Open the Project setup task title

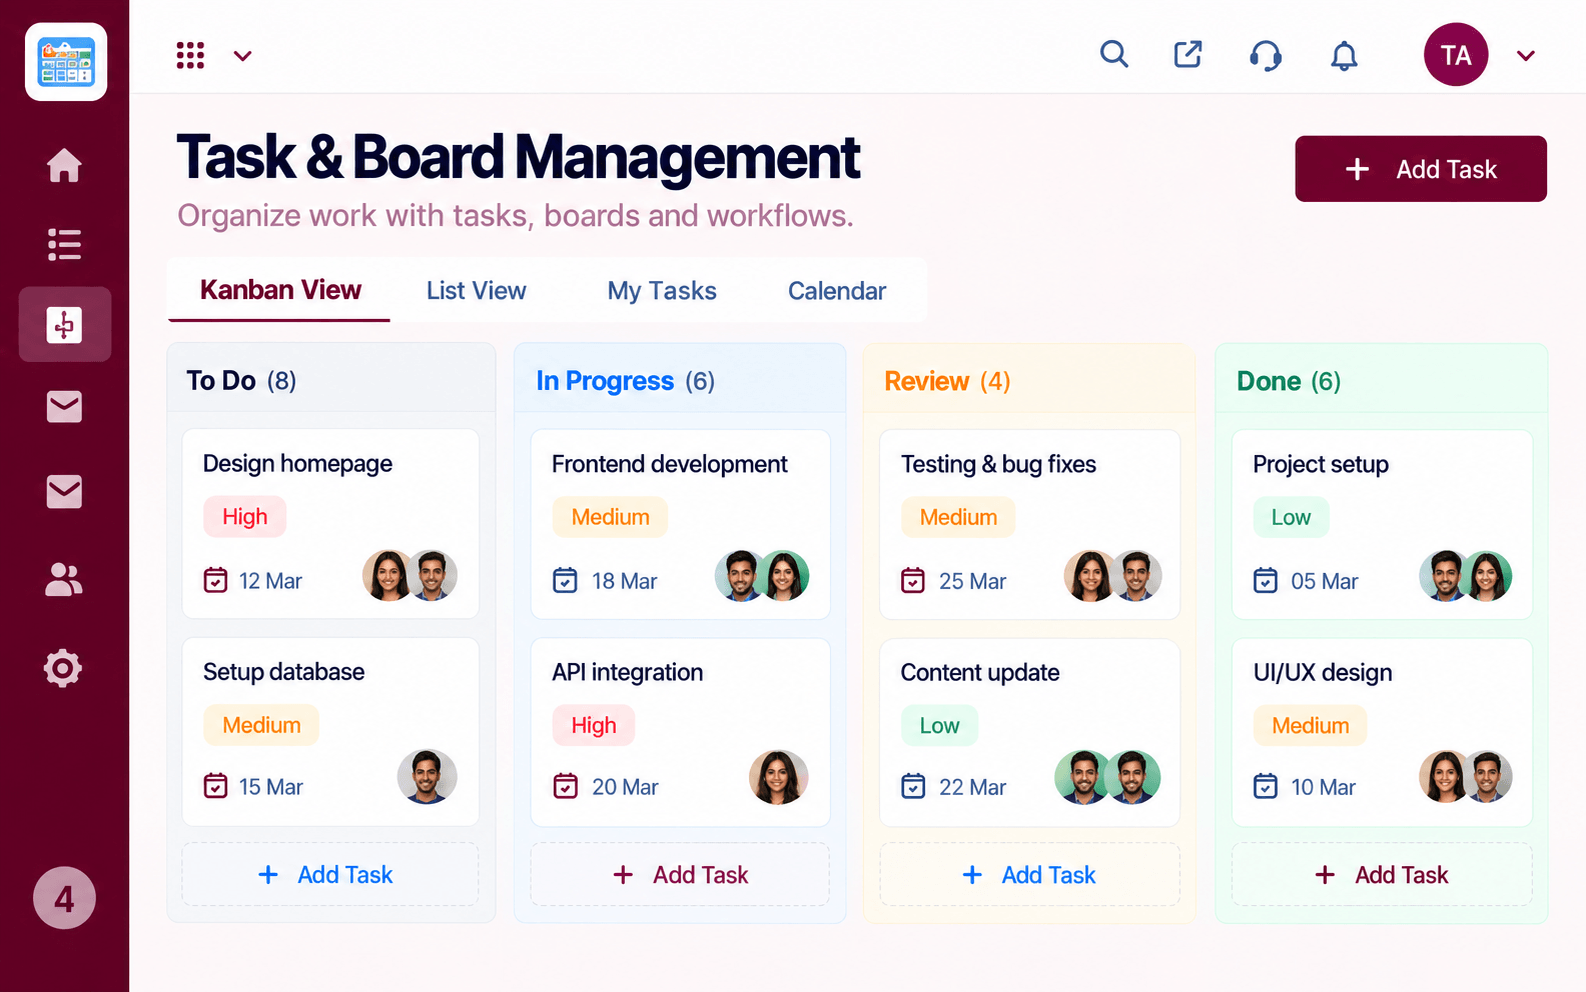(x=1321, y=464)
